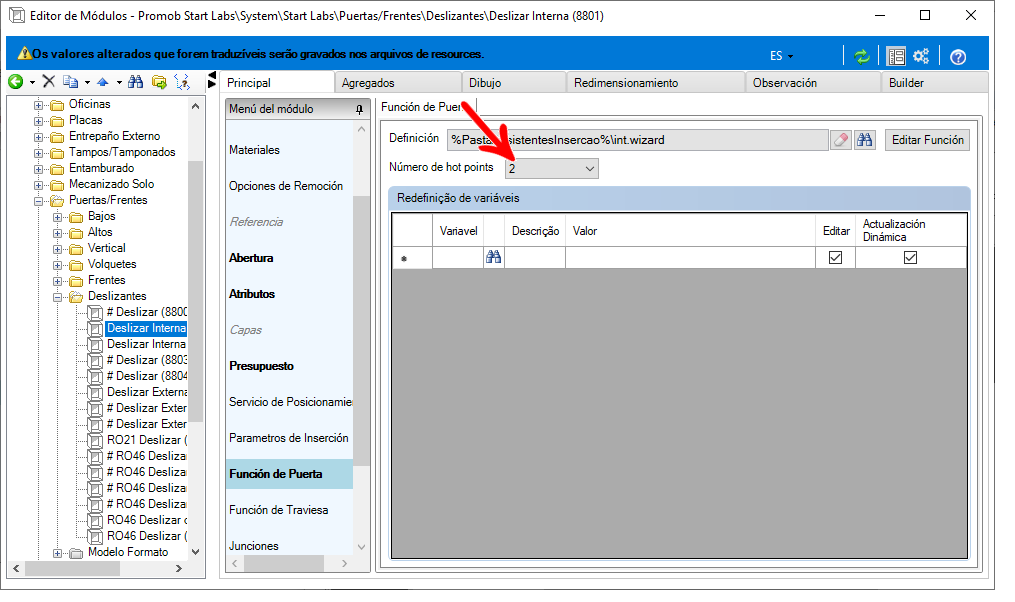
Task: Click the tree help question icon
Action: (x=183, y=82)
